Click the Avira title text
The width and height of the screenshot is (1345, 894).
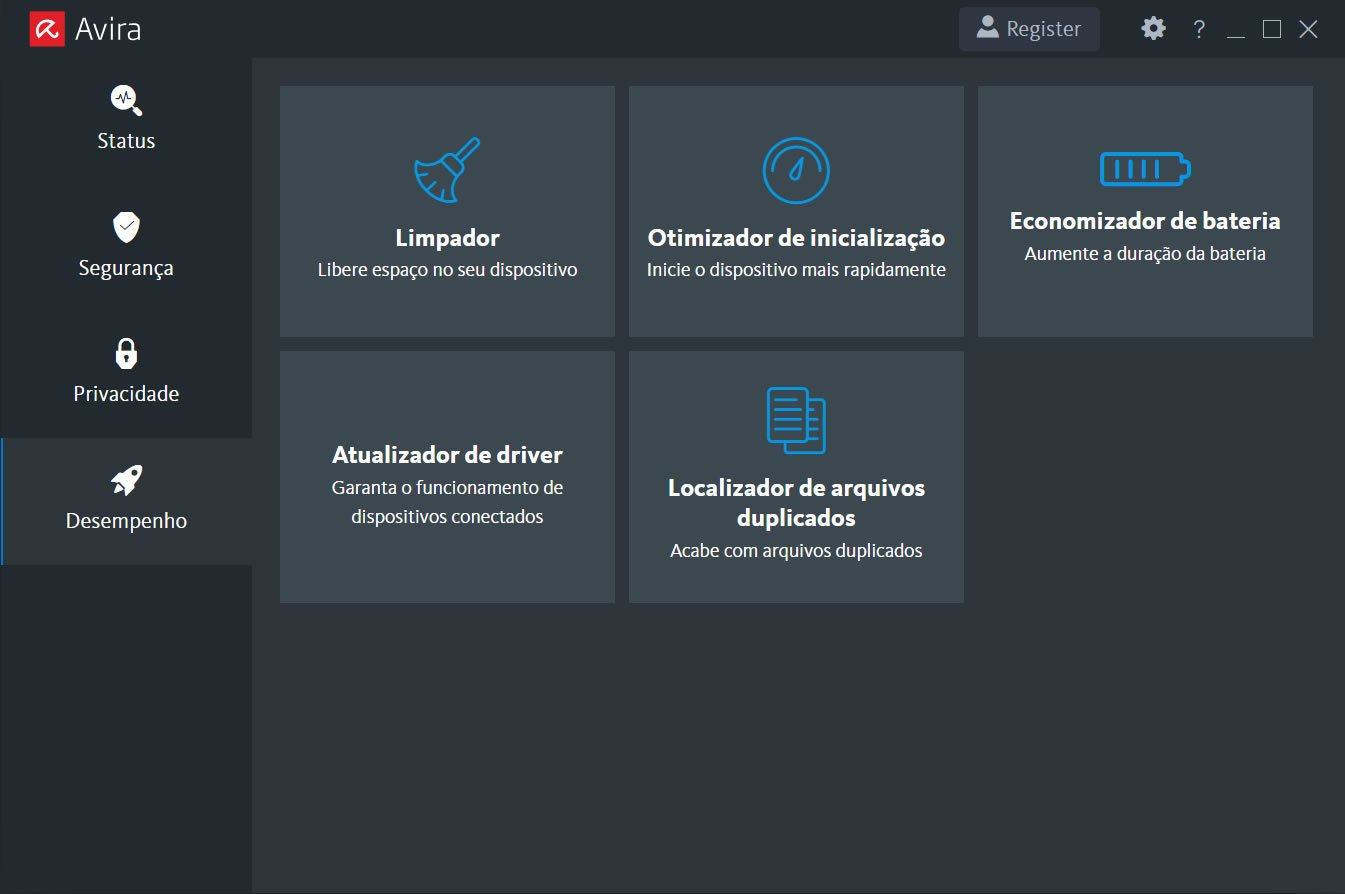pyautogui.click(x=108, y=29)
